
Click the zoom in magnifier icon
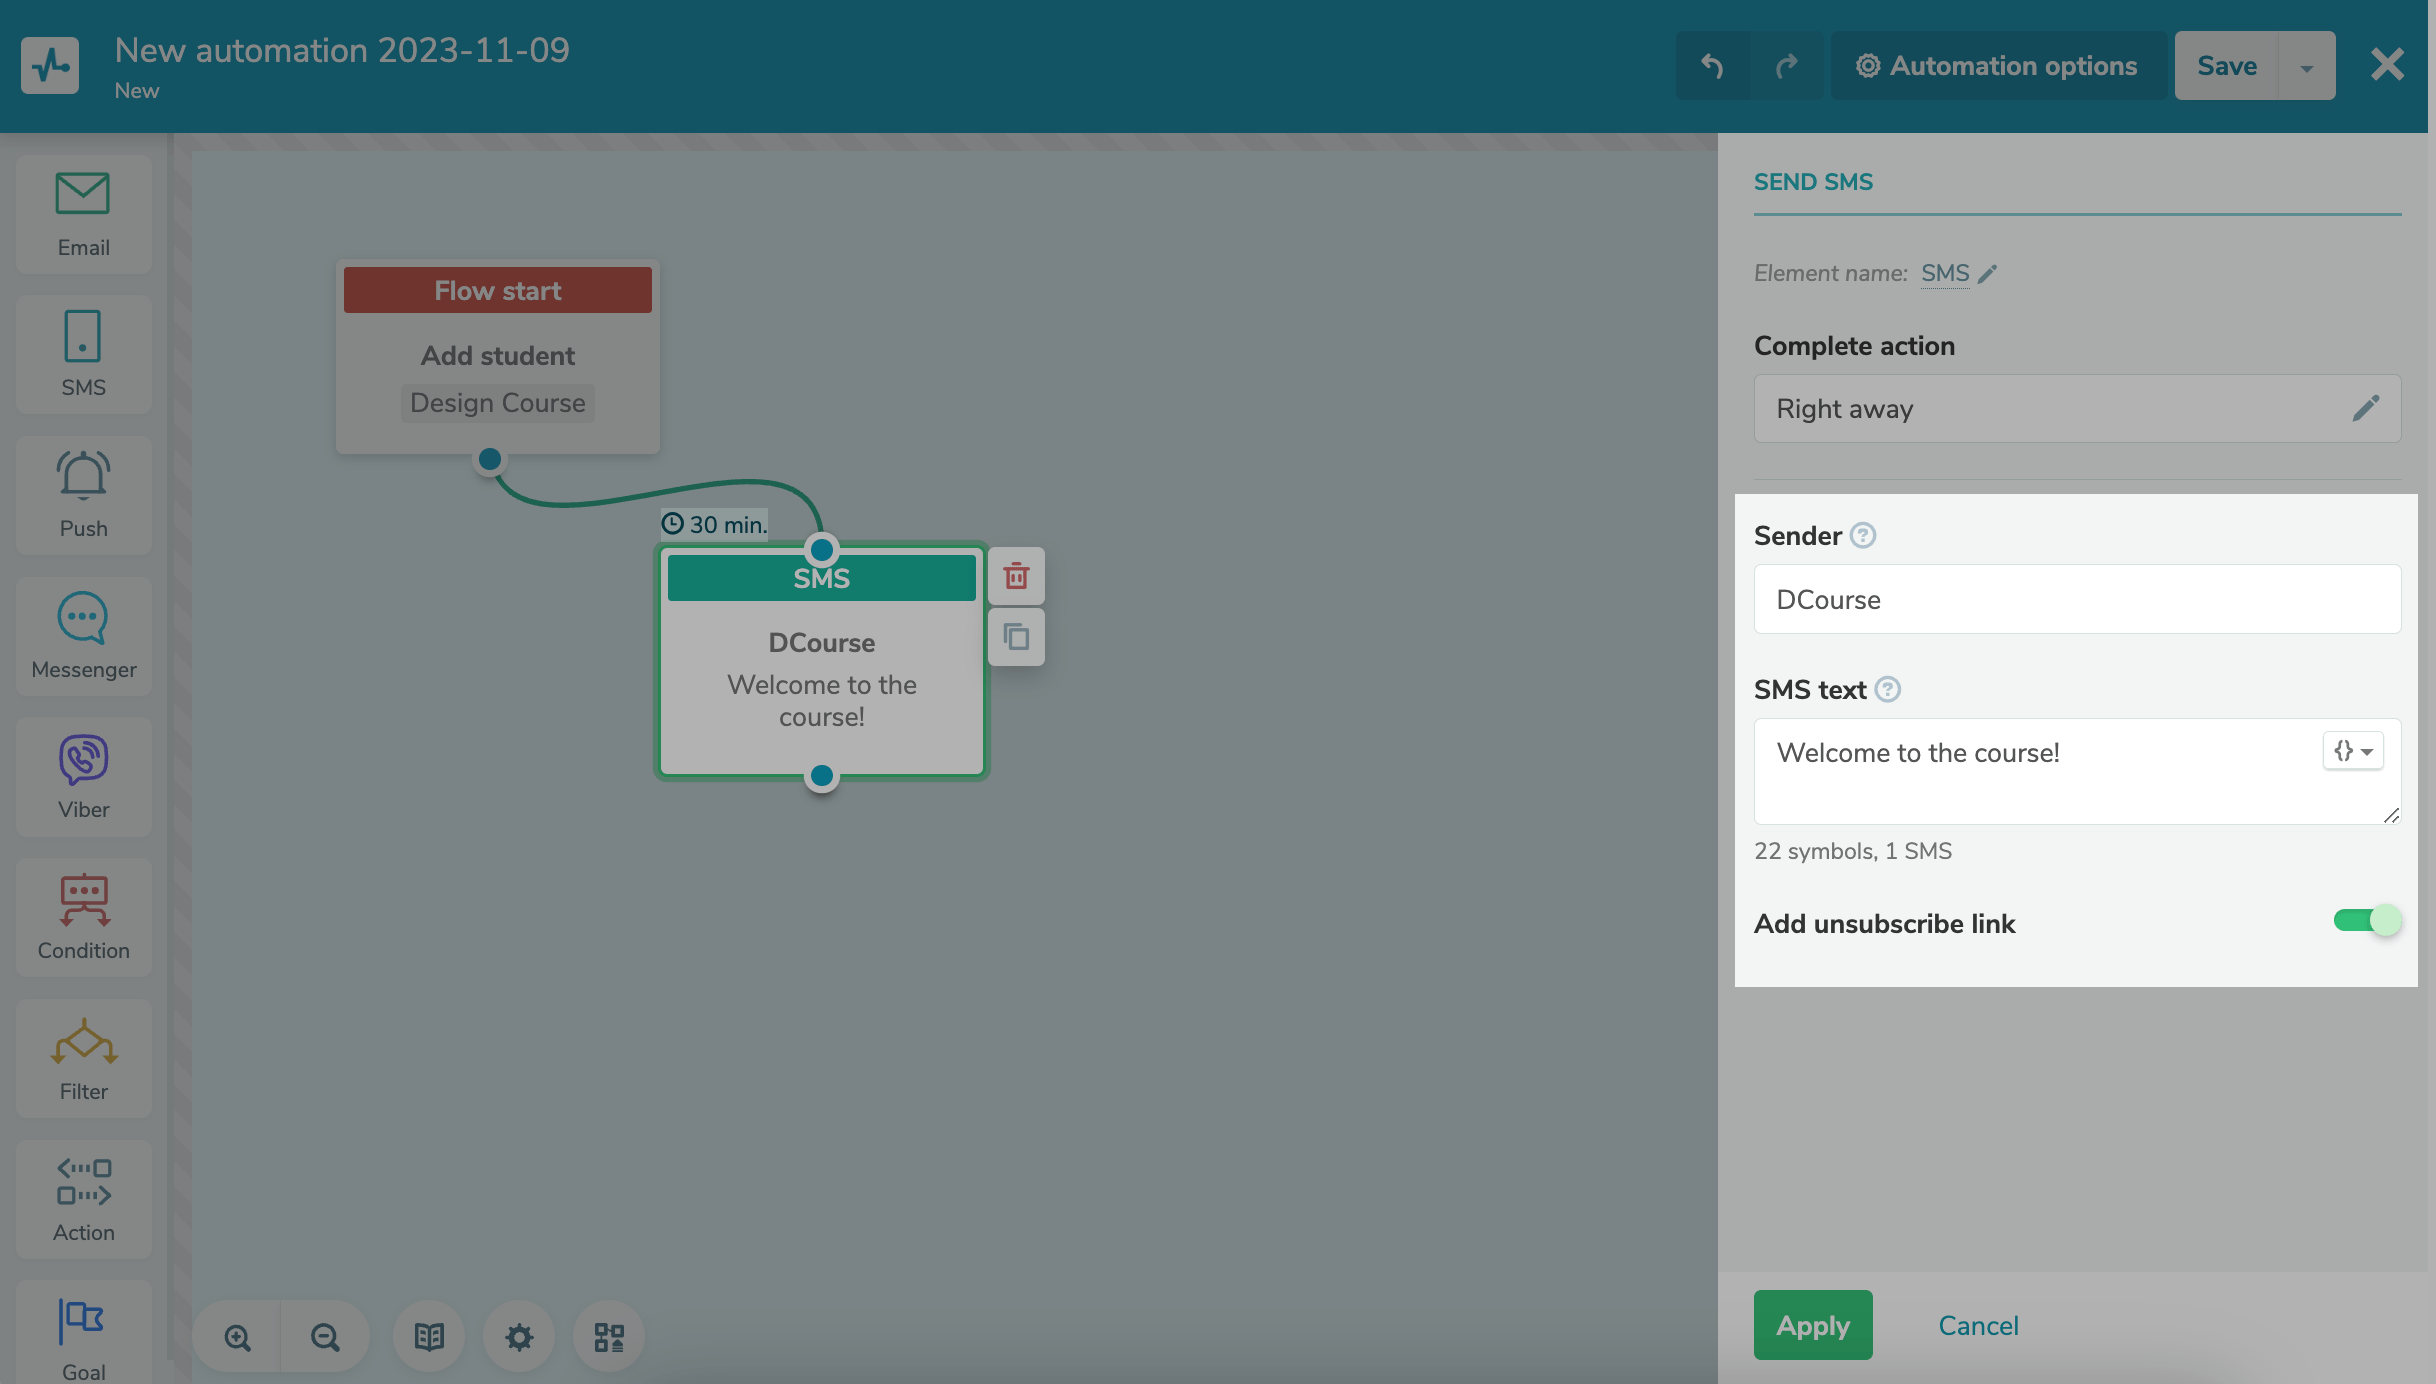coord(237,1337)
